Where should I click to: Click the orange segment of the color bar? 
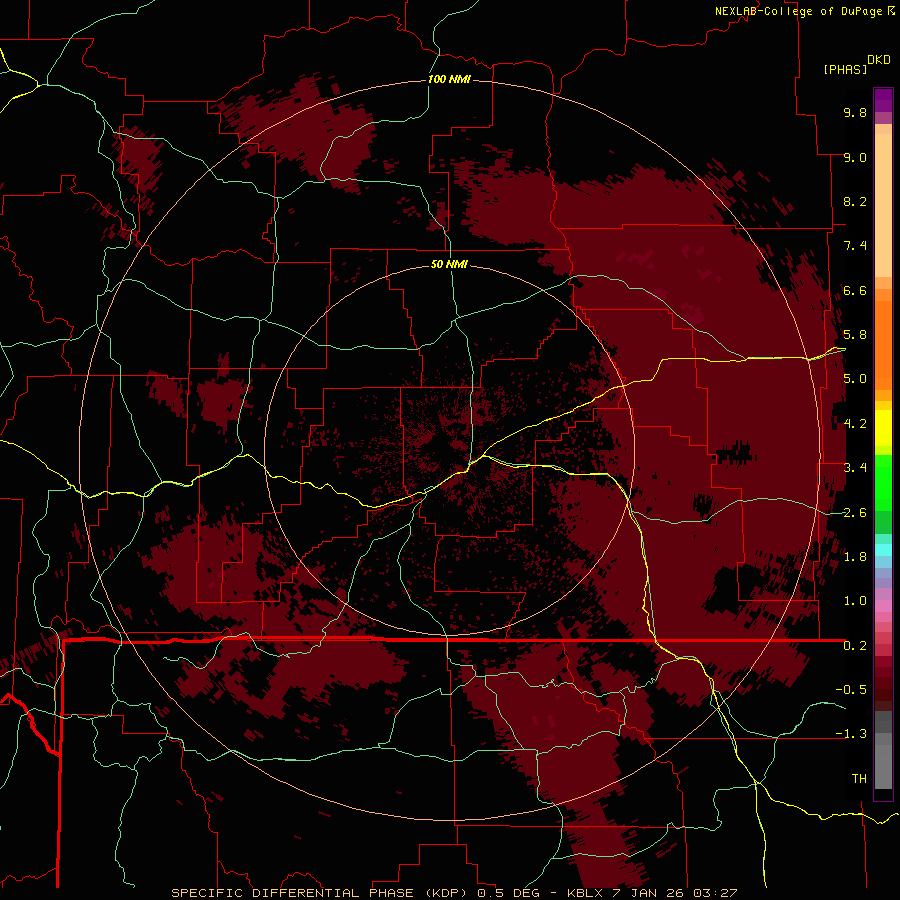click(x=883, y=344)
